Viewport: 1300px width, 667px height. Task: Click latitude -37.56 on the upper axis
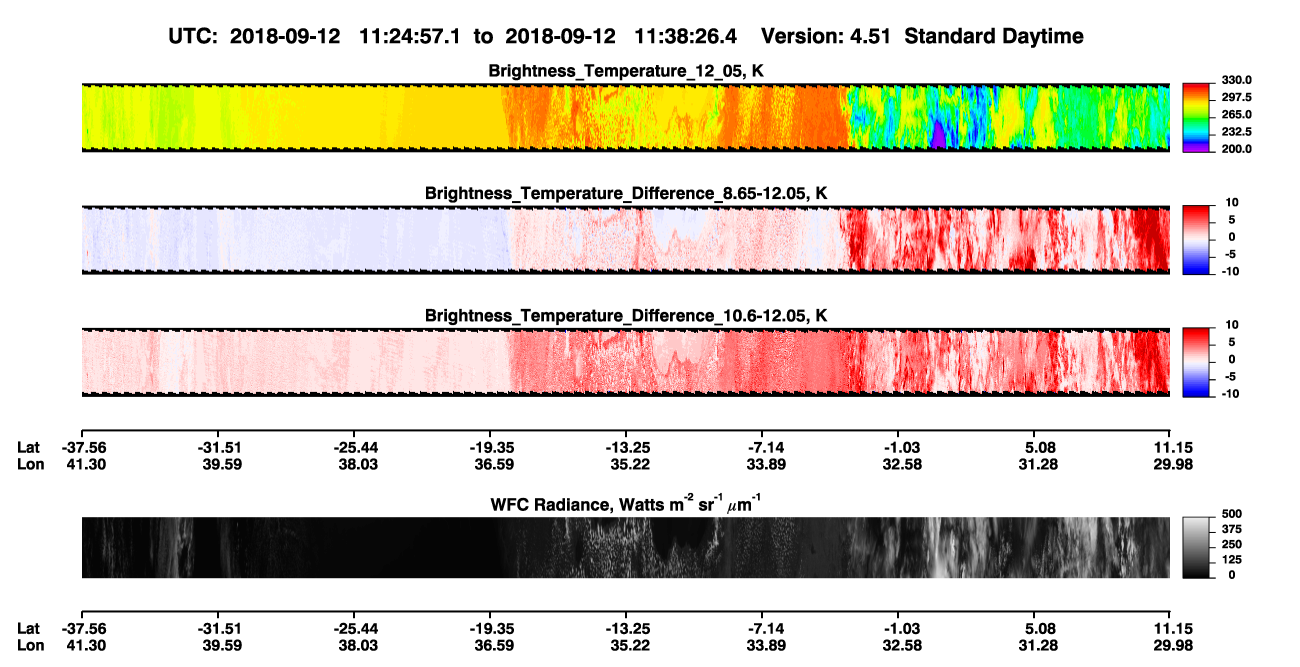83,448
